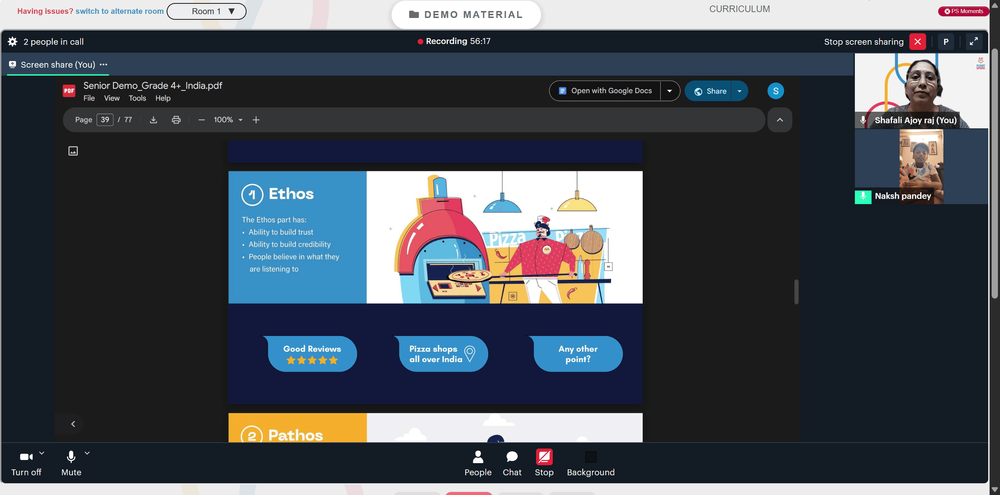
Task: Click Shafali Ajoy raj microphone indicator
Action: click(x=864, y=120)
